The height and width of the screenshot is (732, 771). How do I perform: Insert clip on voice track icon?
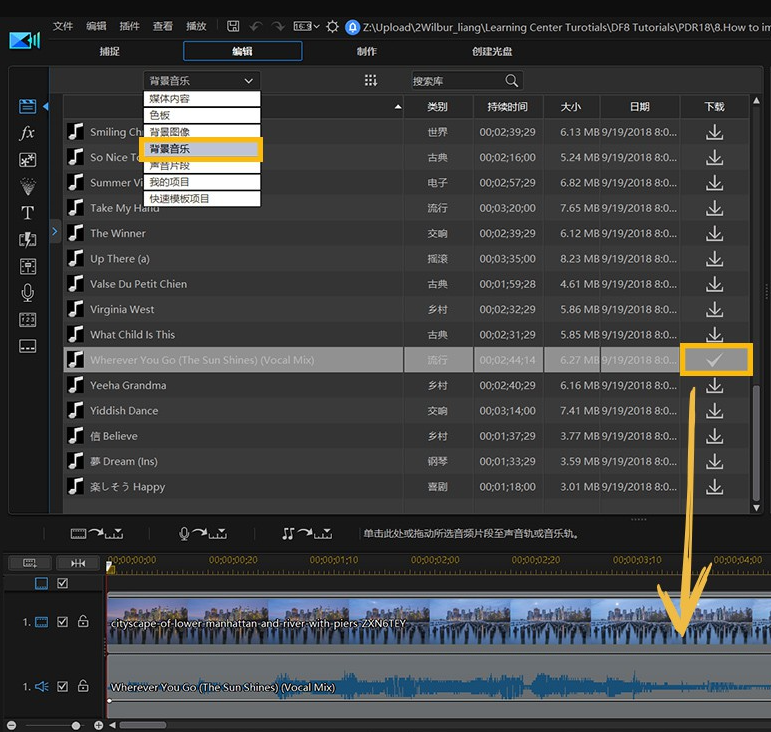(202, 533)
